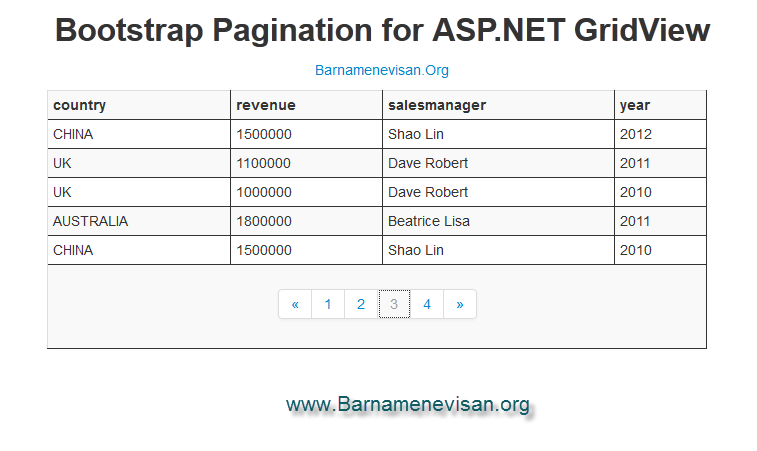Click the page heading title text
Screen dimensions: 757x451
pyautogui.click(x=382, y=31)
